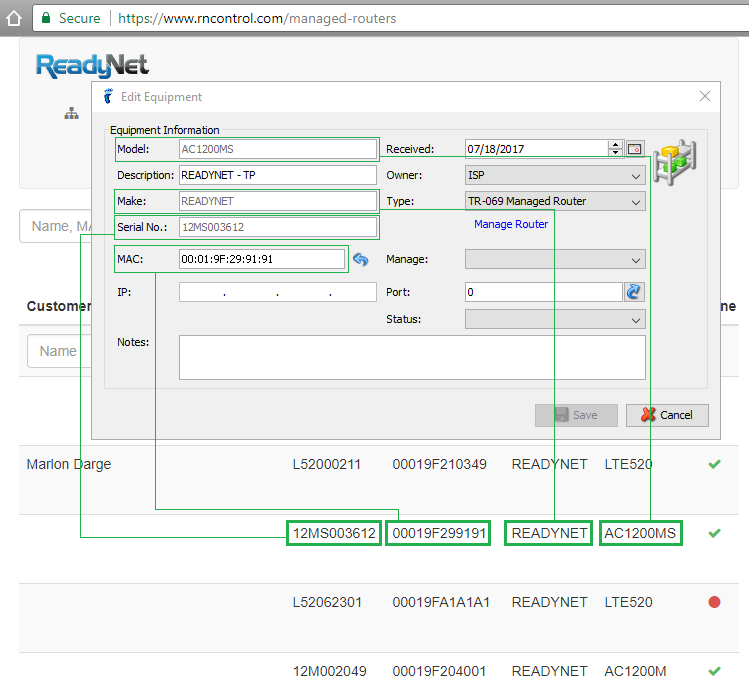Click the browser URL address bar
This screenshot has width=749, height=689.
[x=389, y=18]
